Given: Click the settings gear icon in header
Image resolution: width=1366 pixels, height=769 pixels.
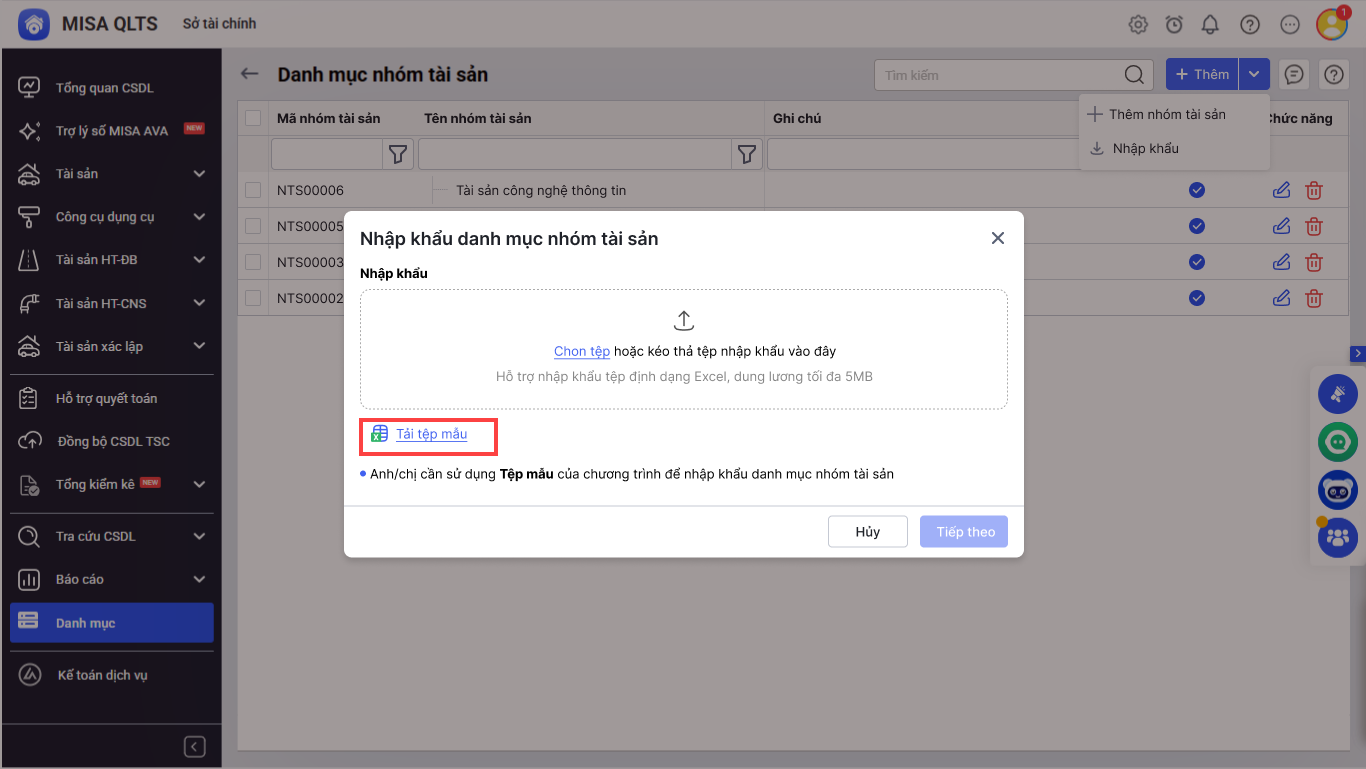Looking at the screenshot, I should click(1138, 25).
